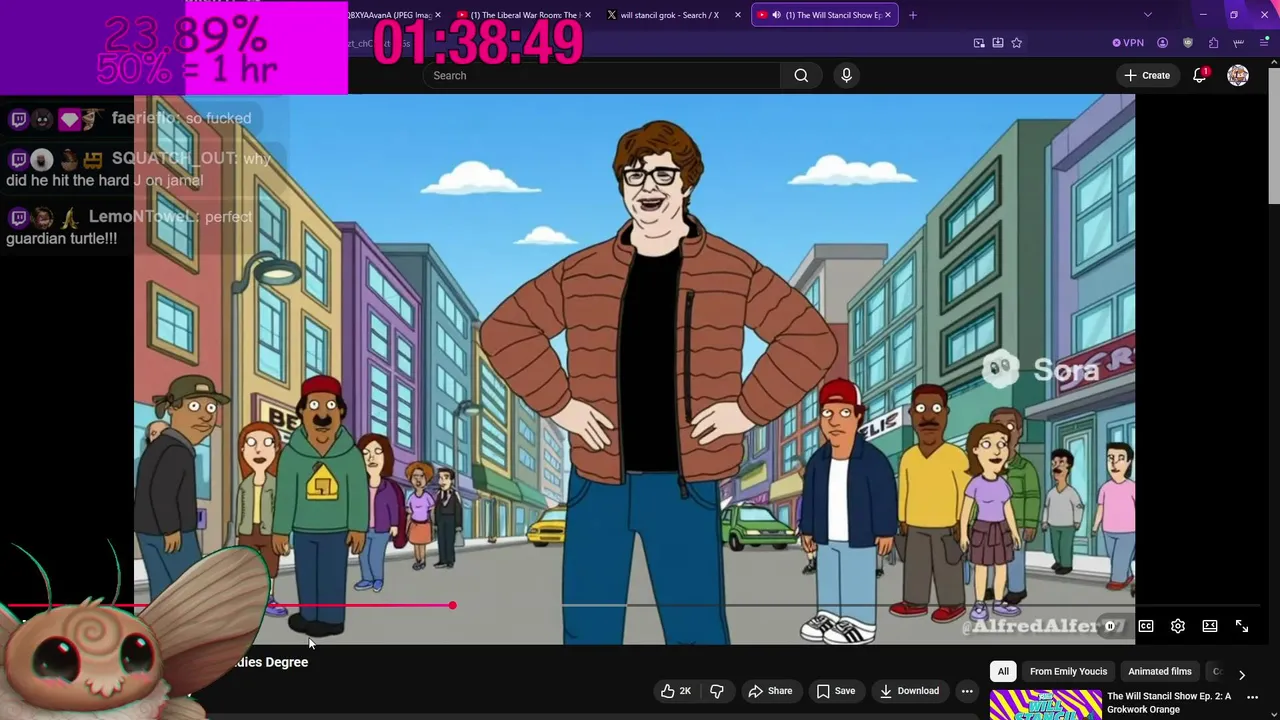Click the speaker icon on the Will Stancil tab
The height and width of the screenshot is (720, 1280).
(776, 15)
